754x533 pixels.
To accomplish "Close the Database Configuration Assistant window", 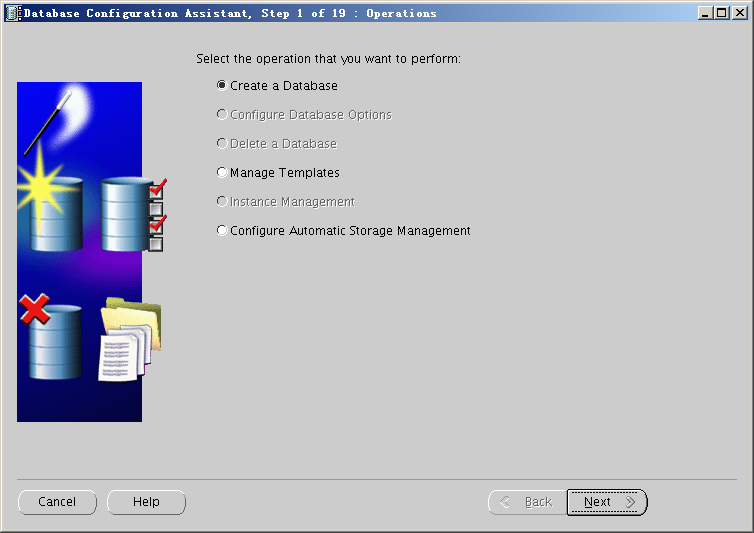I will [739, 13].
